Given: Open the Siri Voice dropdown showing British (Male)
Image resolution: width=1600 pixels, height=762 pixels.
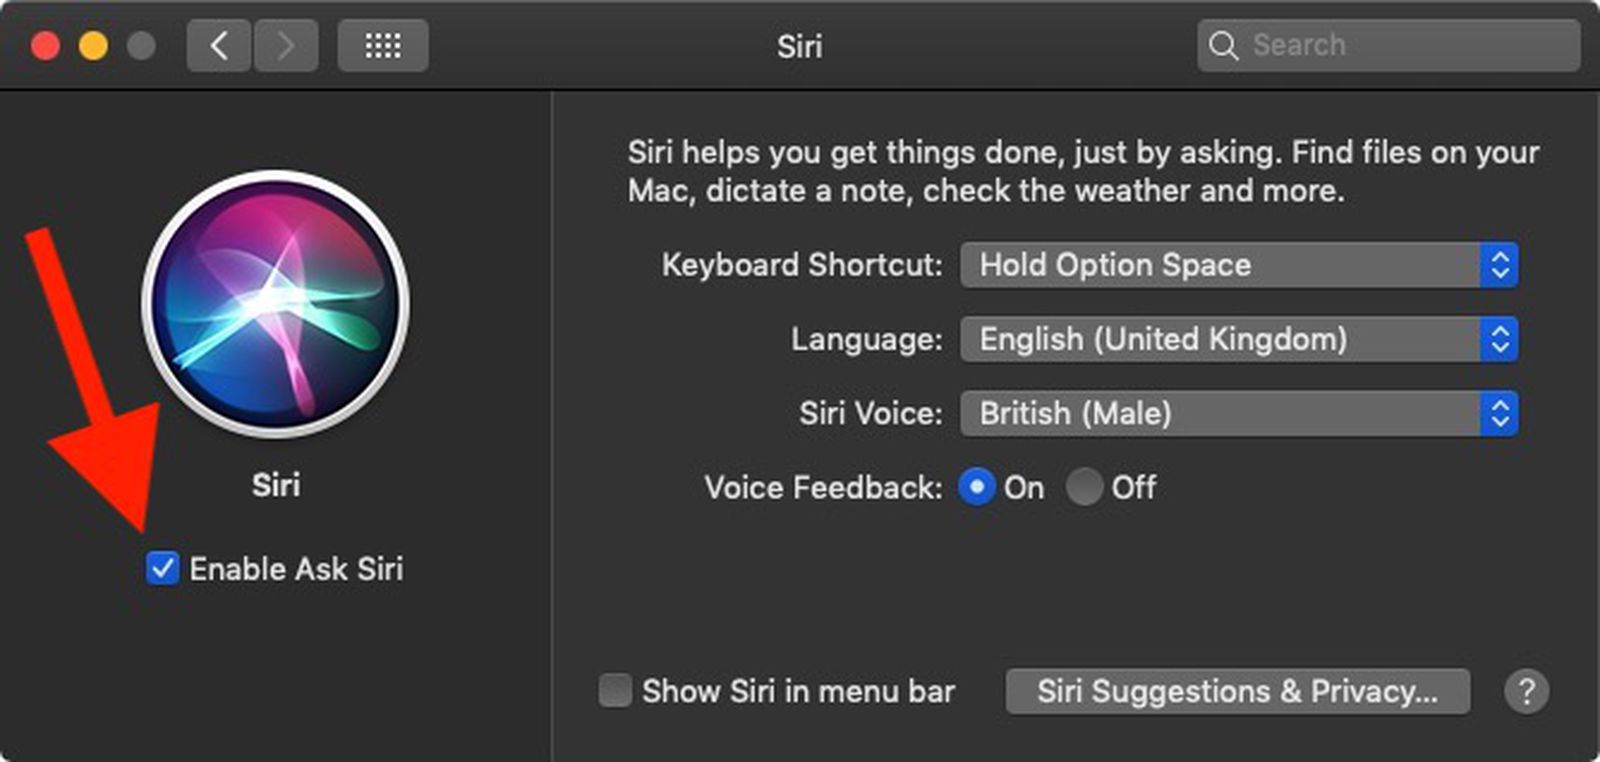Looking at the screenshot, I should [1238, 413].
